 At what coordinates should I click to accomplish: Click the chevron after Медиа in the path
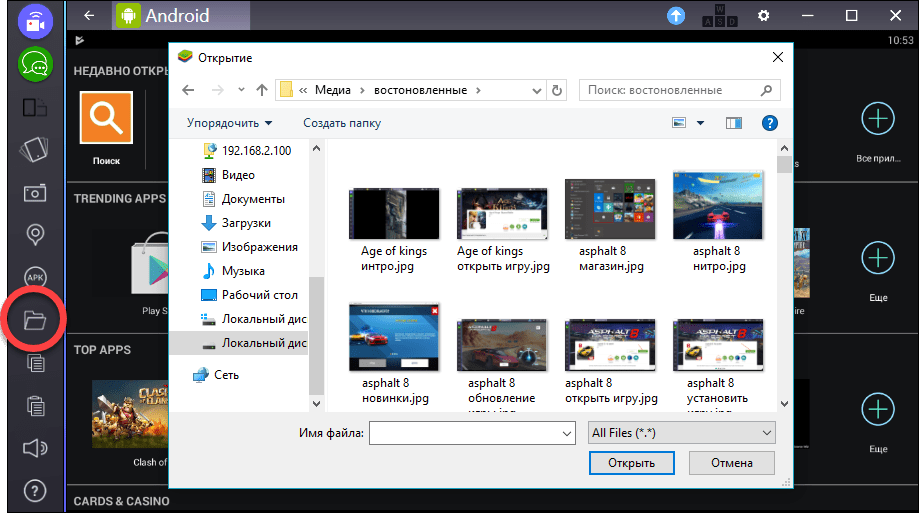(362, 90)
